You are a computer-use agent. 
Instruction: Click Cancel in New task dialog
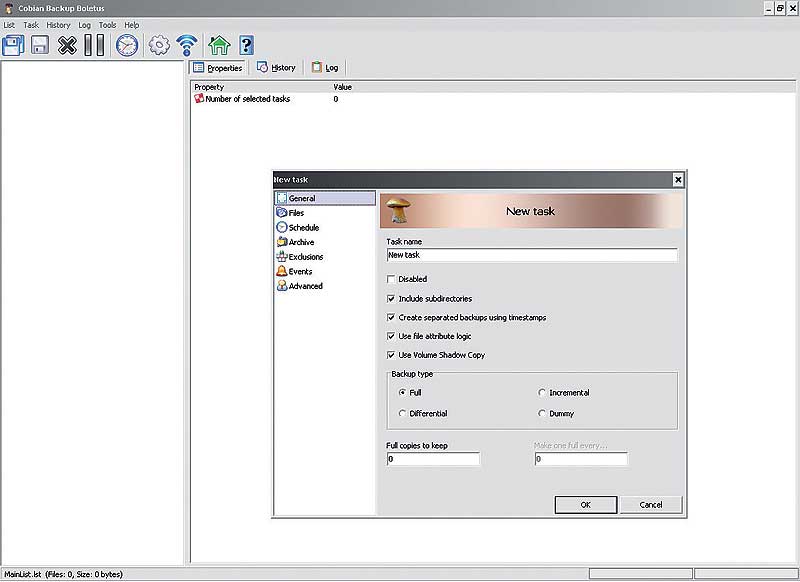(x=651, y=505)
